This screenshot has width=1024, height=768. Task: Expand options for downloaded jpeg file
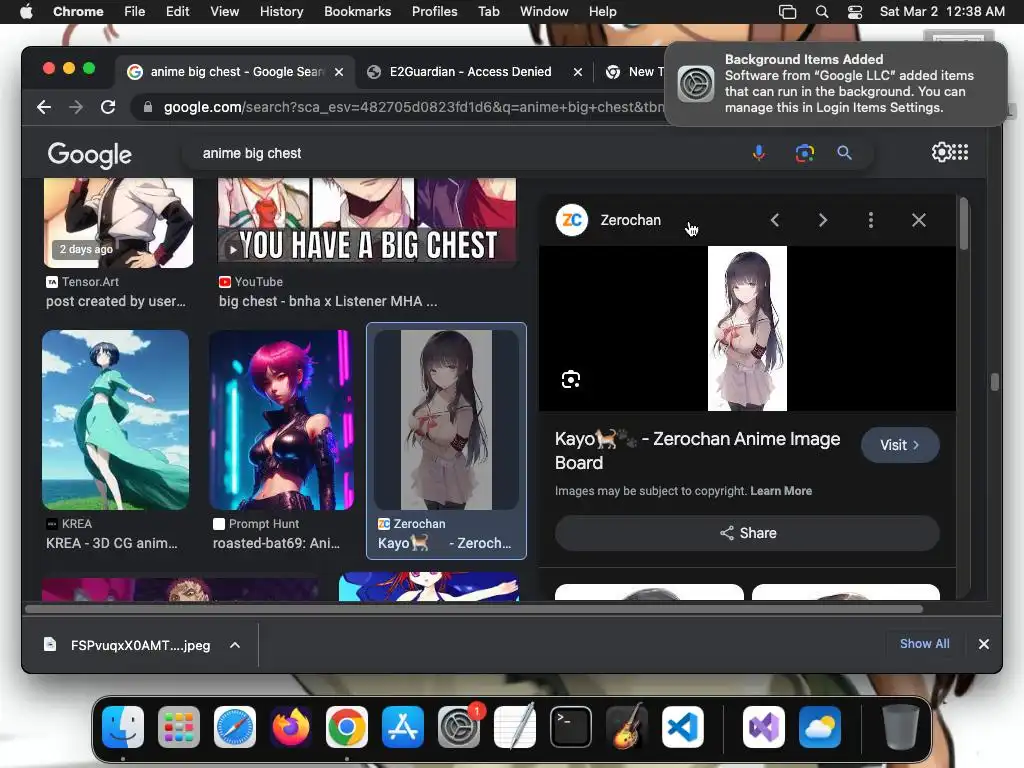[235, 645]
